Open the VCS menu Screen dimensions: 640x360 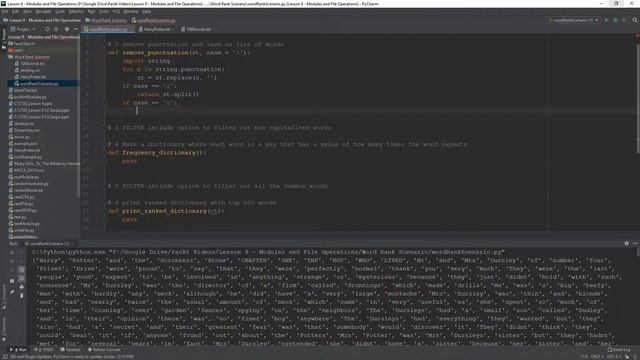pyautogui.click(x=116, y=11)
